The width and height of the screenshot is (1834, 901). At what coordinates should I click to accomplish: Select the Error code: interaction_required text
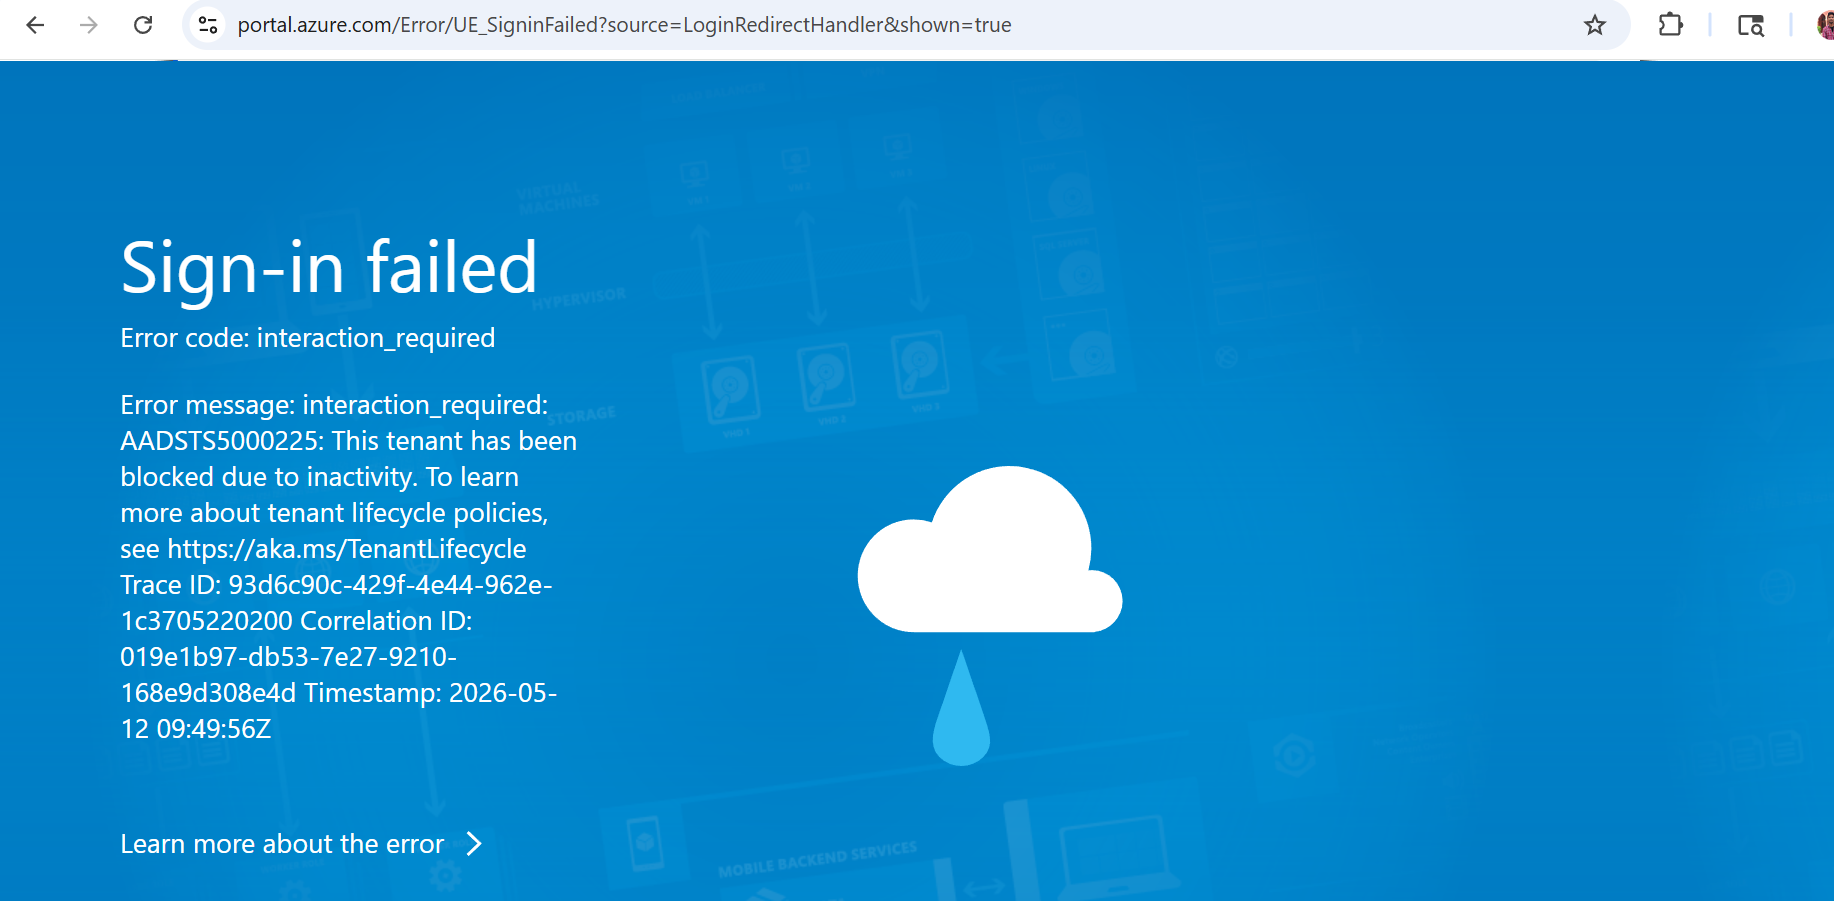[308, 338]
